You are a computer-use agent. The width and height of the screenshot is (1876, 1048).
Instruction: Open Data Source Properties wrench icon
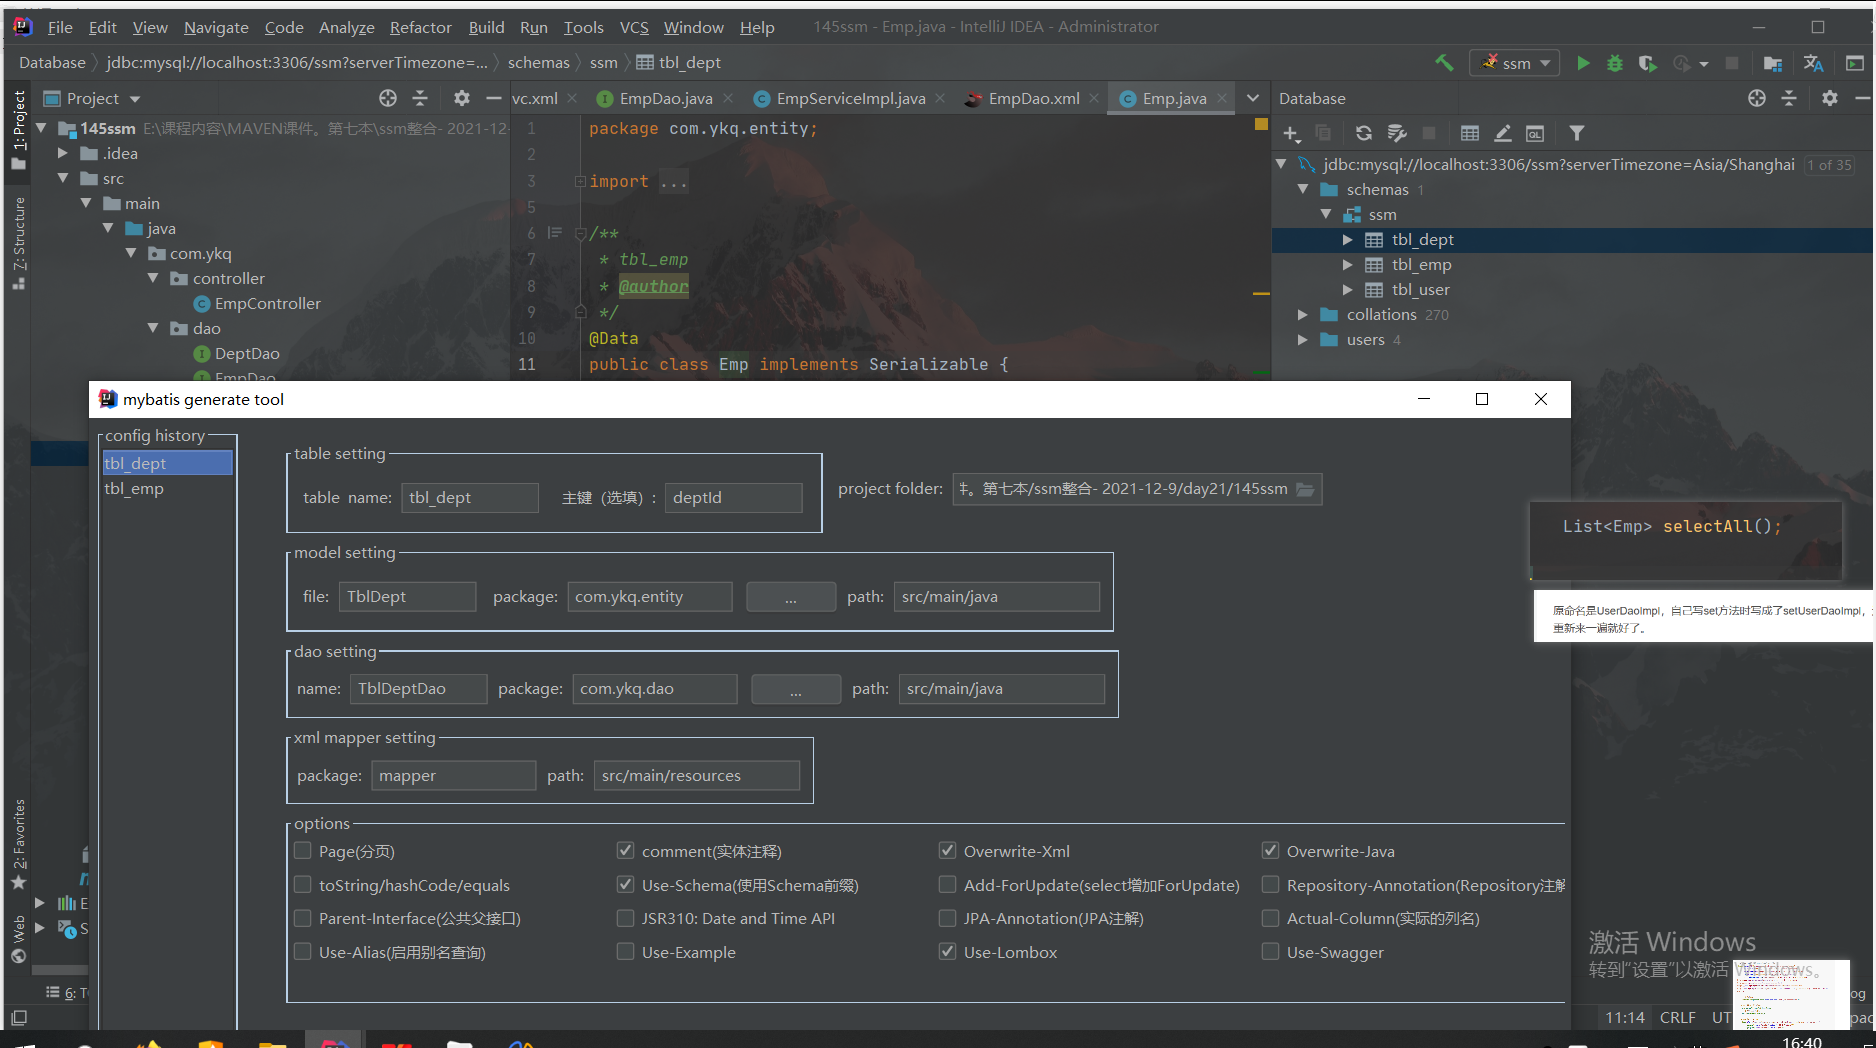tap(1397, 133)
